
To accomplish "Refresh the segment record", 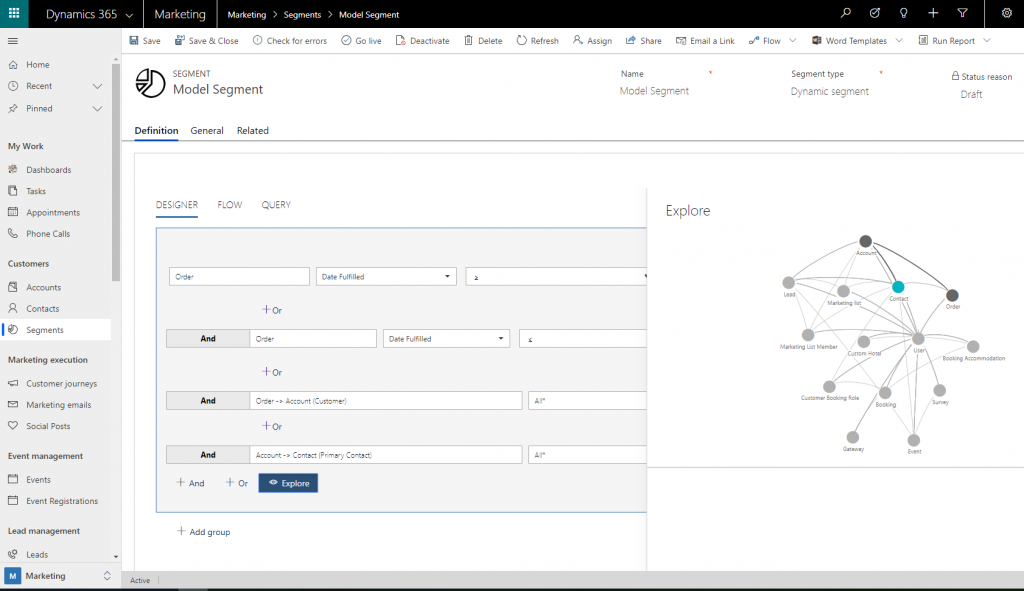I will [537, 40].
